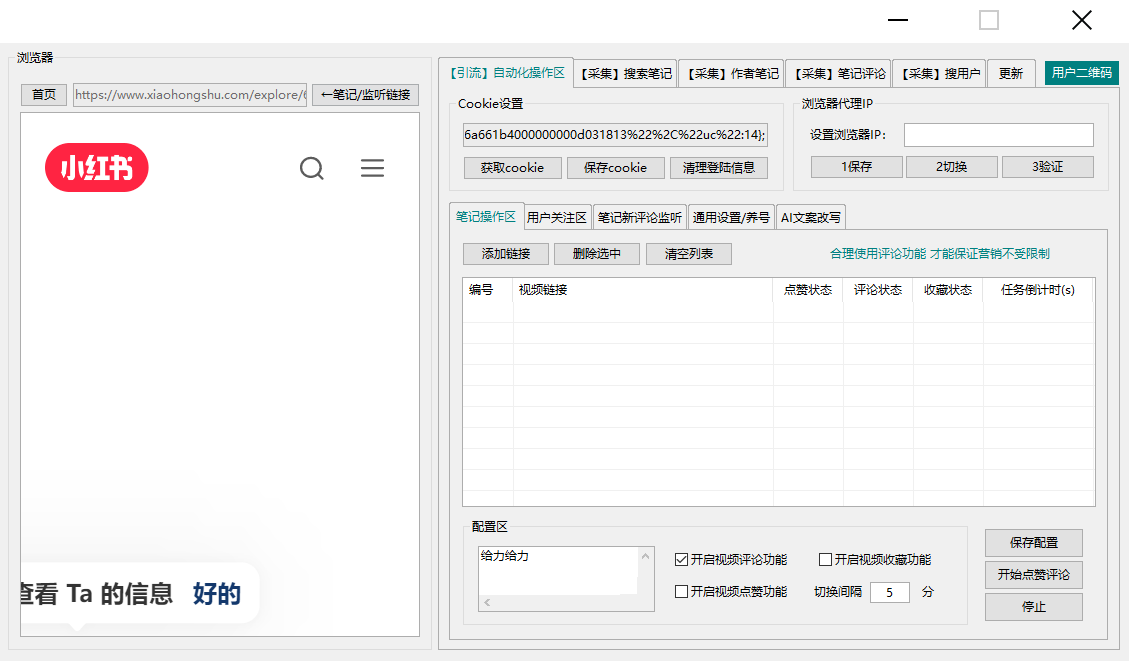The height and width of the screenshot is (661, 1129).
Task: Click the 小红书 red logo
Action: [x=97, y=168]
